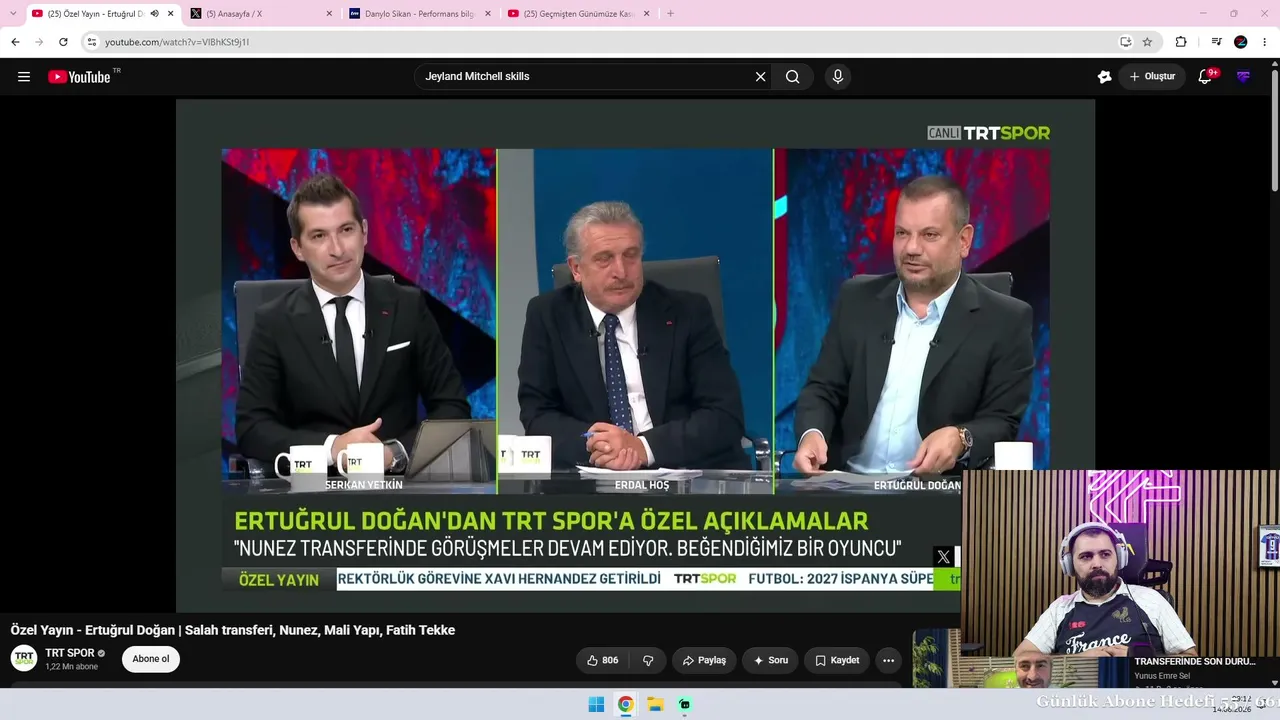
Task: Subscribe with the Abone ol button
Action: point(151,659)
